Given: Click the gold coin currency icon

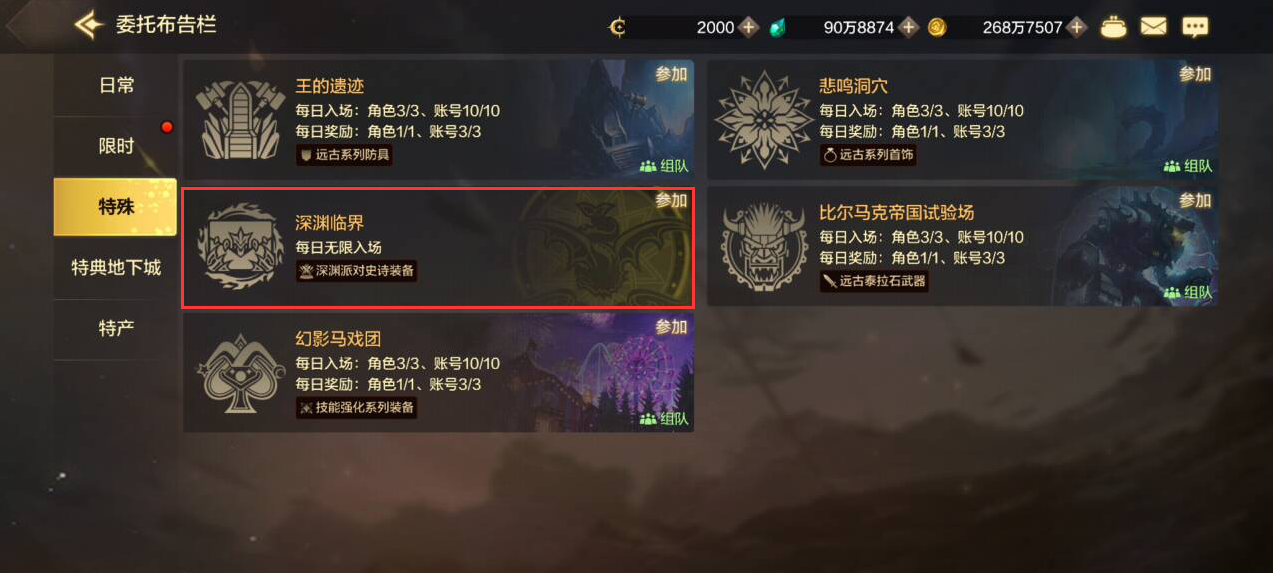Looking at the screenshot, I should (x=937, y=27).
